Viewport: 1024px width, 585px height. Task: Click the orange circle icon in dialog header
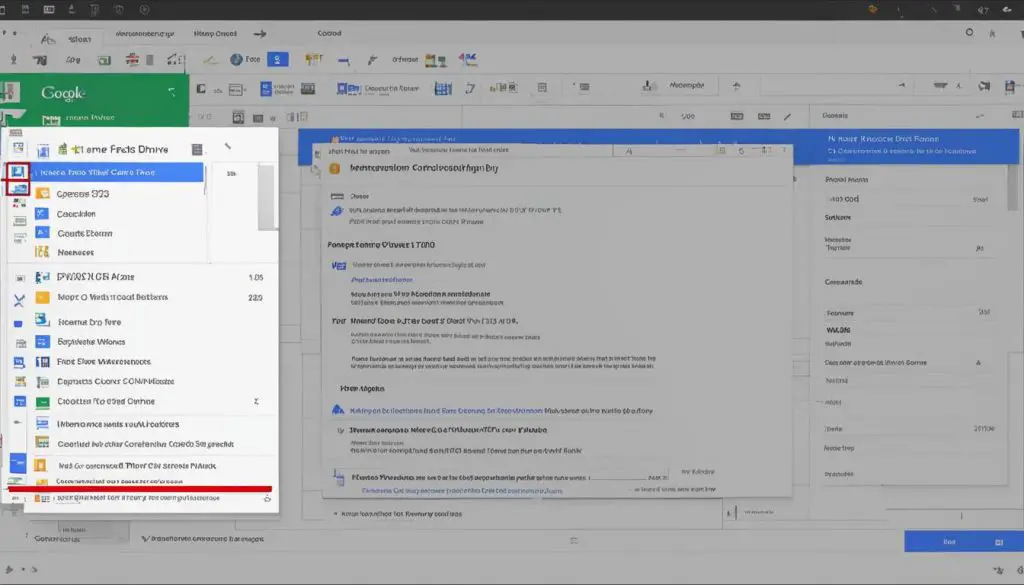pos(334,168)
